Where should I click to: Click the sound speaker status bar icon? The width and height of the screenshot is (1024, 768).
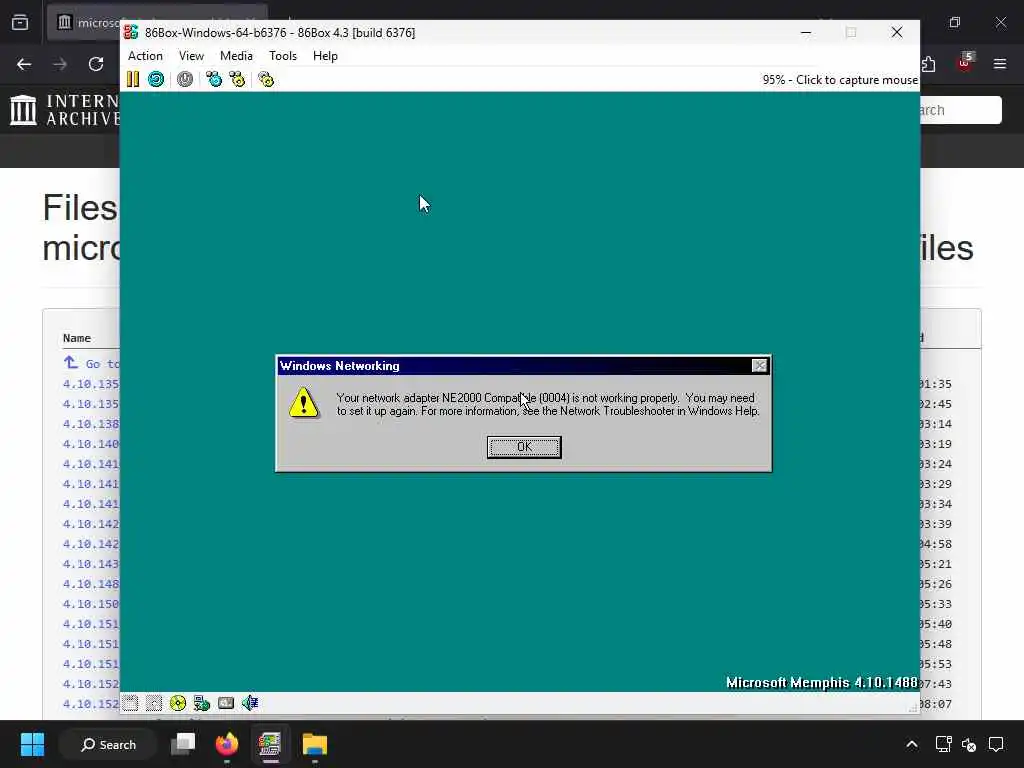click(250, 703)
